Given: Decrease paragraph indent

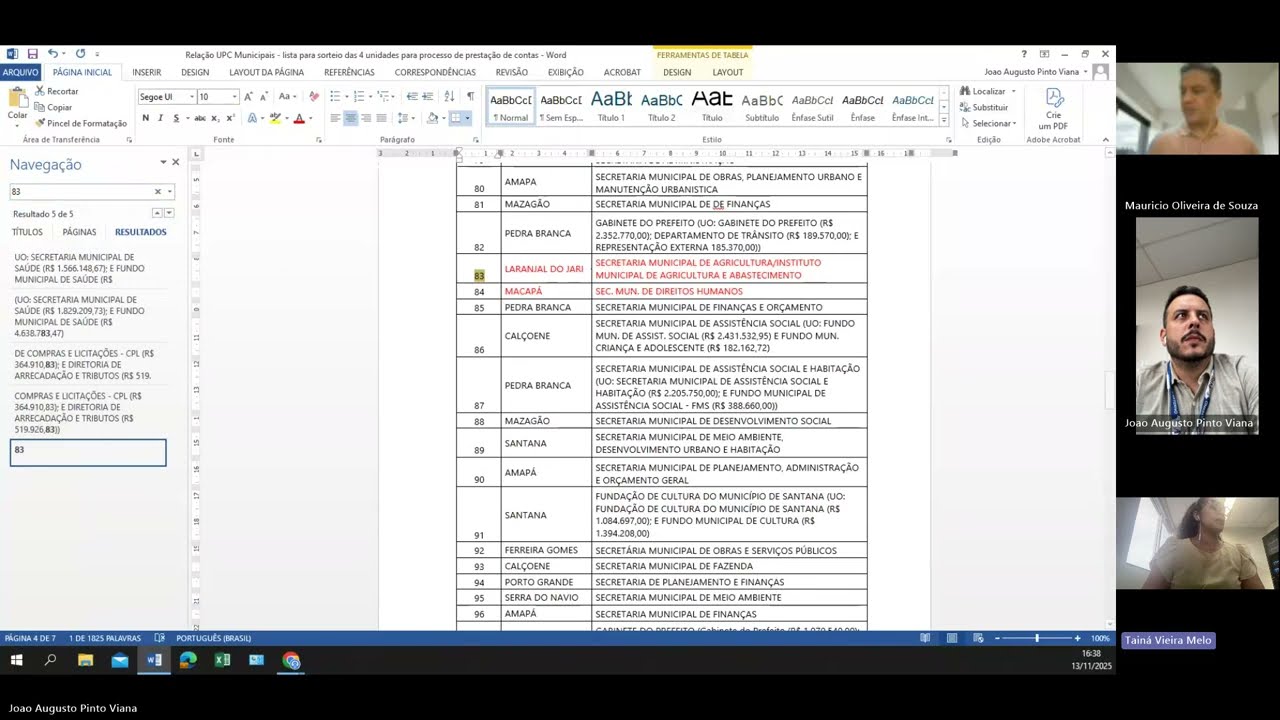Looking at the screenshot, I should pos(412,97).
